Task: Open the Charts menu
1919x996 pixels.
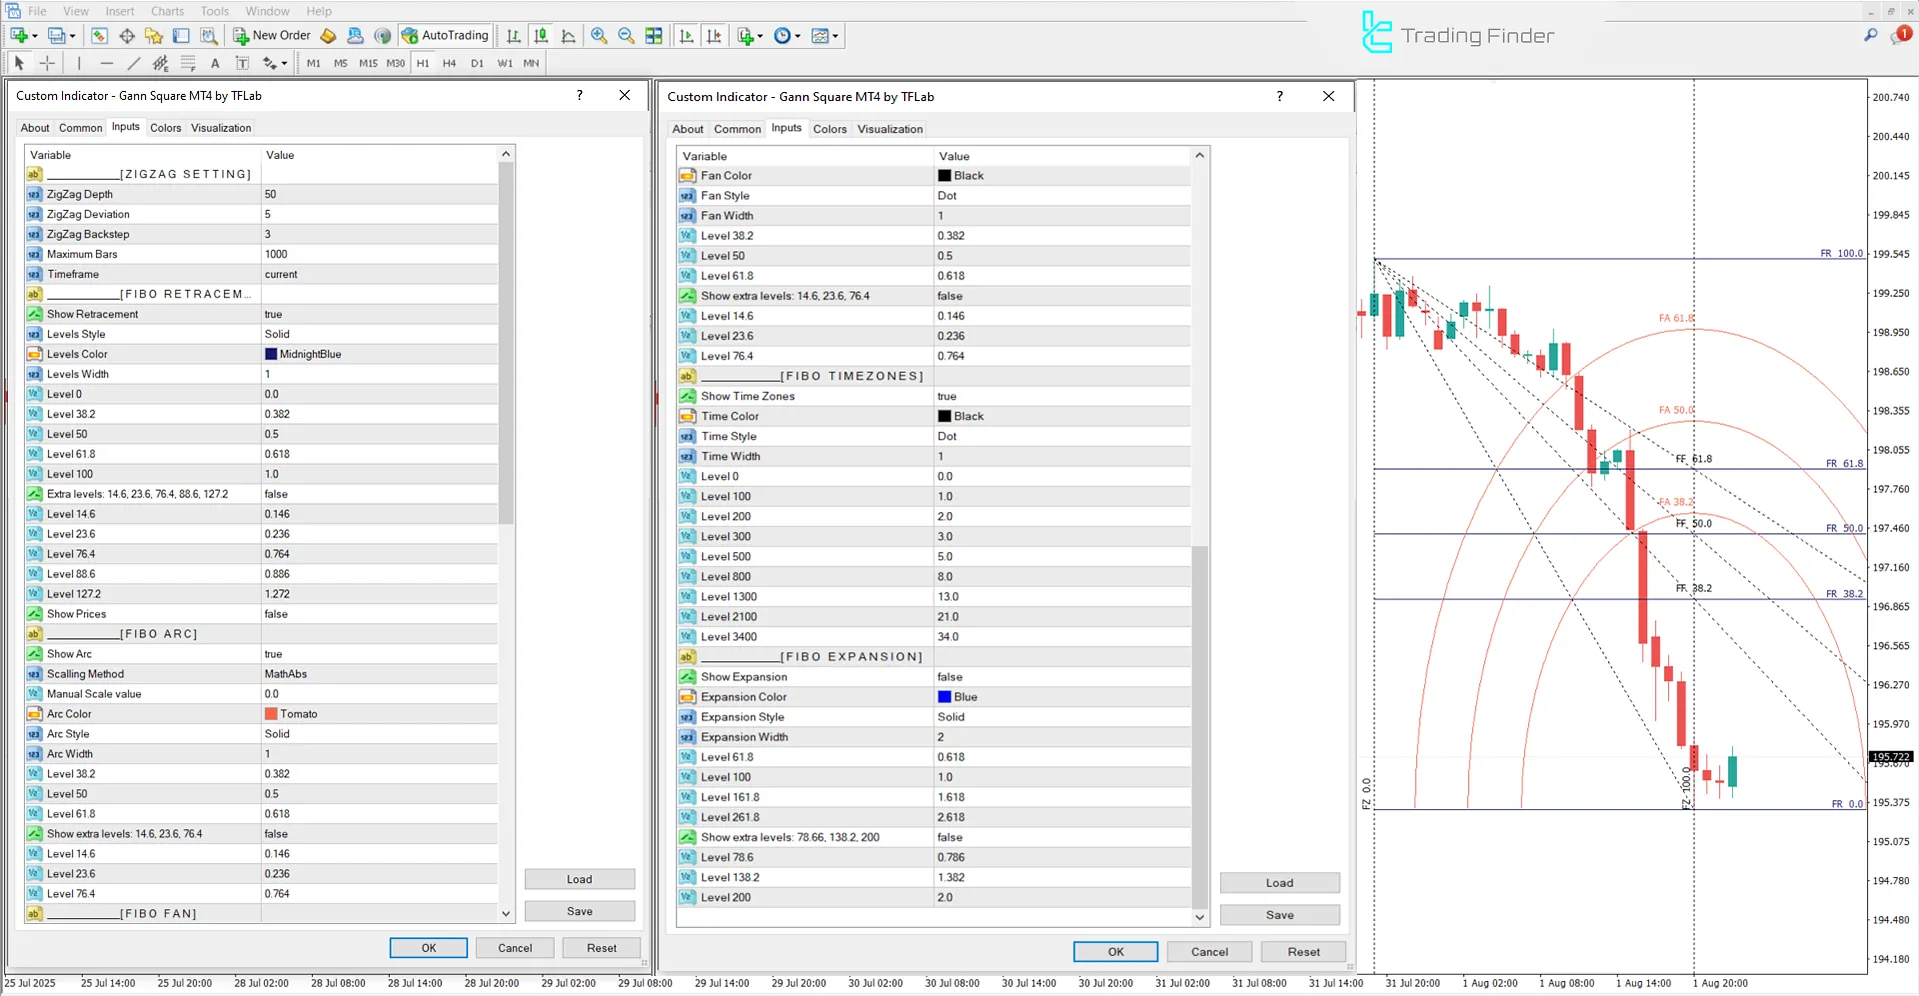Action: point(166,11)
